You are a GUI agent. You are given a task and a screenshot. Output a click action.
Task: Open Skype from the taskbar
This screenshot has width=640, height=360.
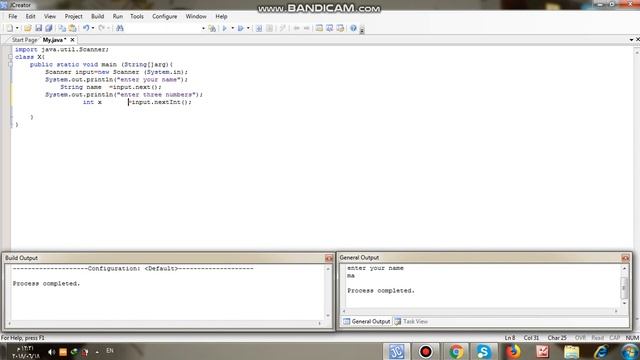click(484, 351)
